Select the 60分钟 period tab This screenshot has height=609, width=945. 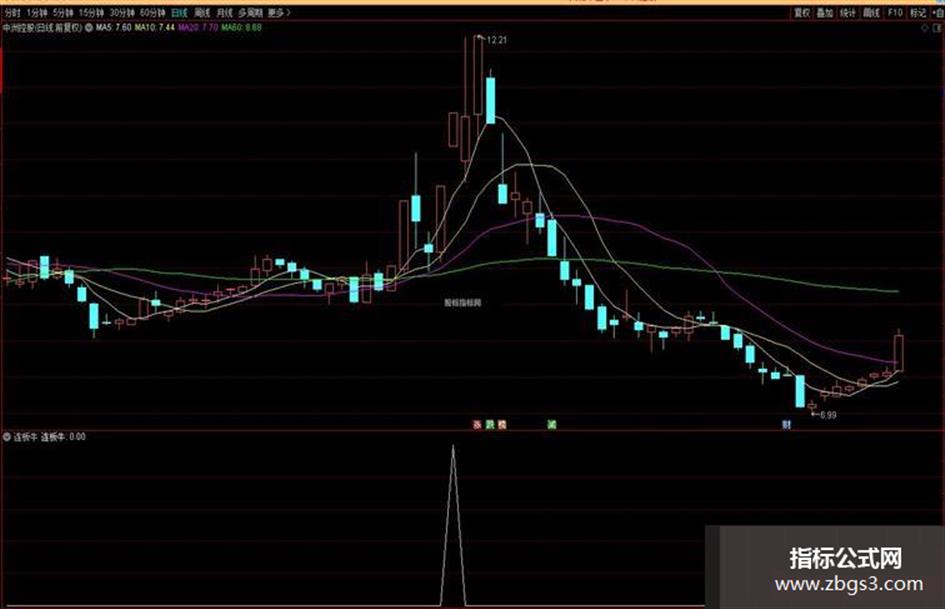152,13
